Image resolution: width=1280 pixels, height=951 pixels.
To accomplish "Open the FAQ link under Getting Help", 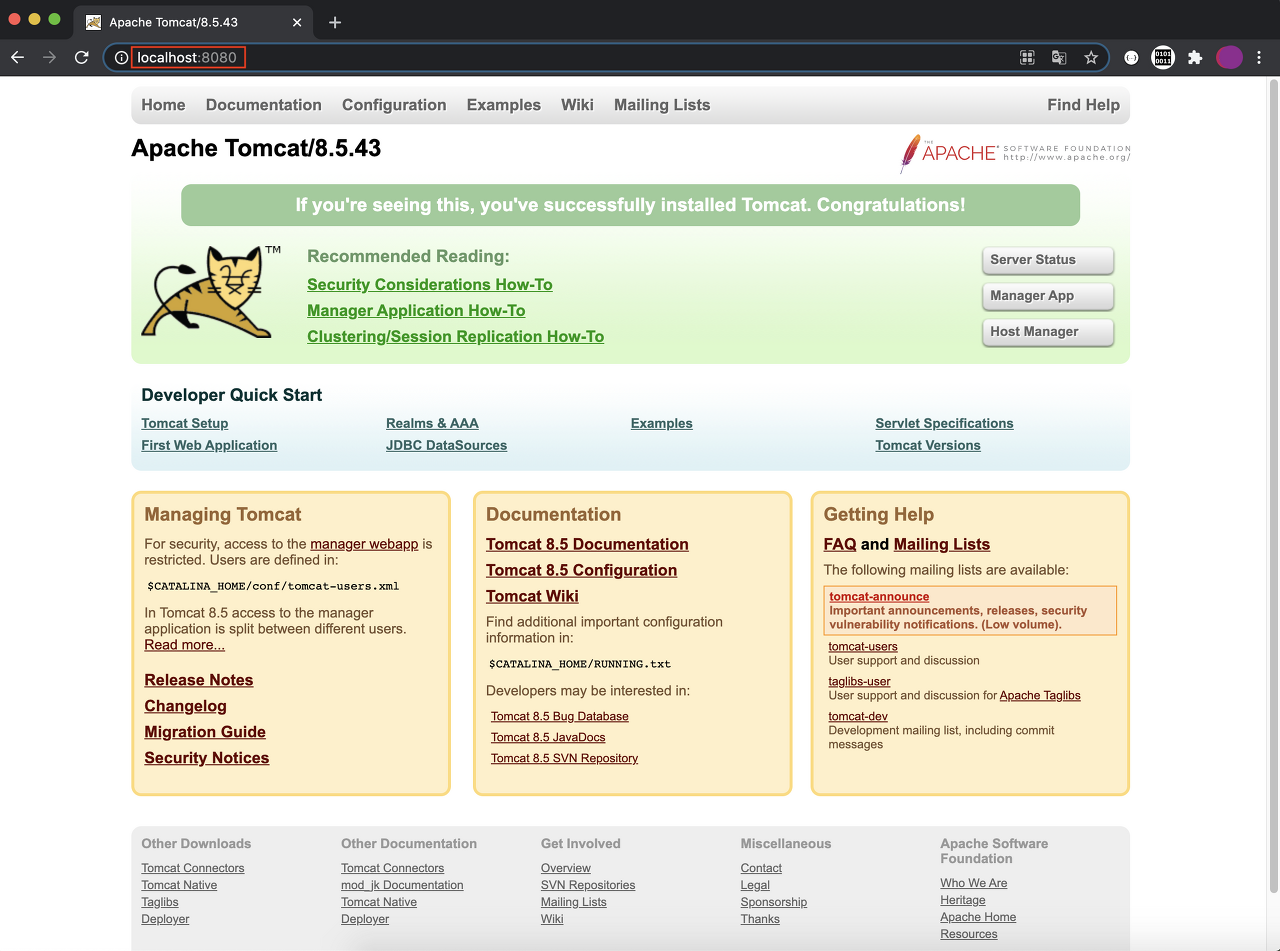I will (840, 544).
